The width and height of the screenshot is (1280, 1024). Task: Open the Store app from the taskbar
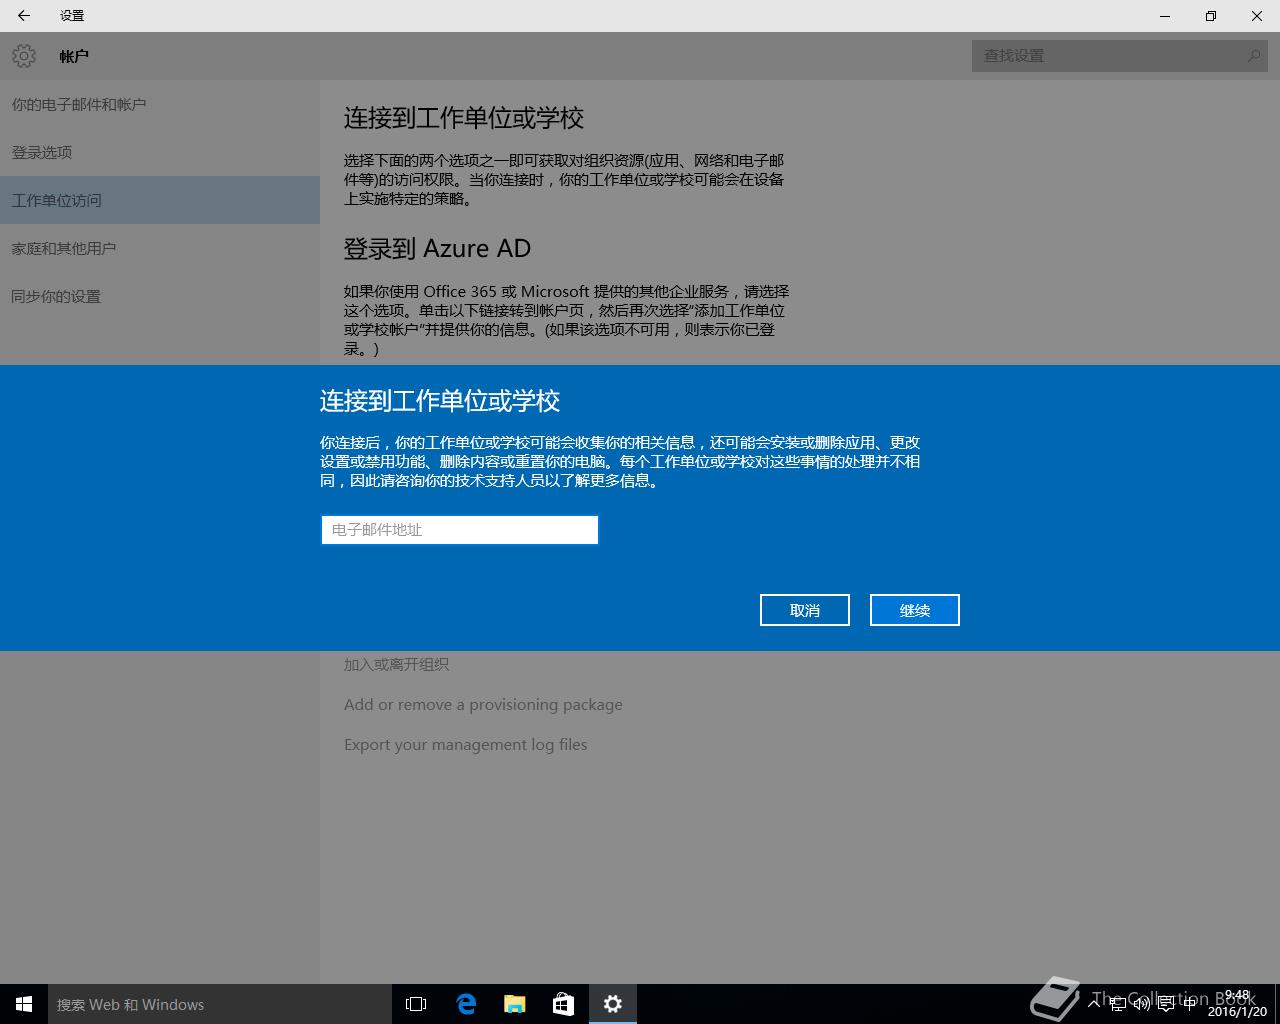[x=563, y=1004]
